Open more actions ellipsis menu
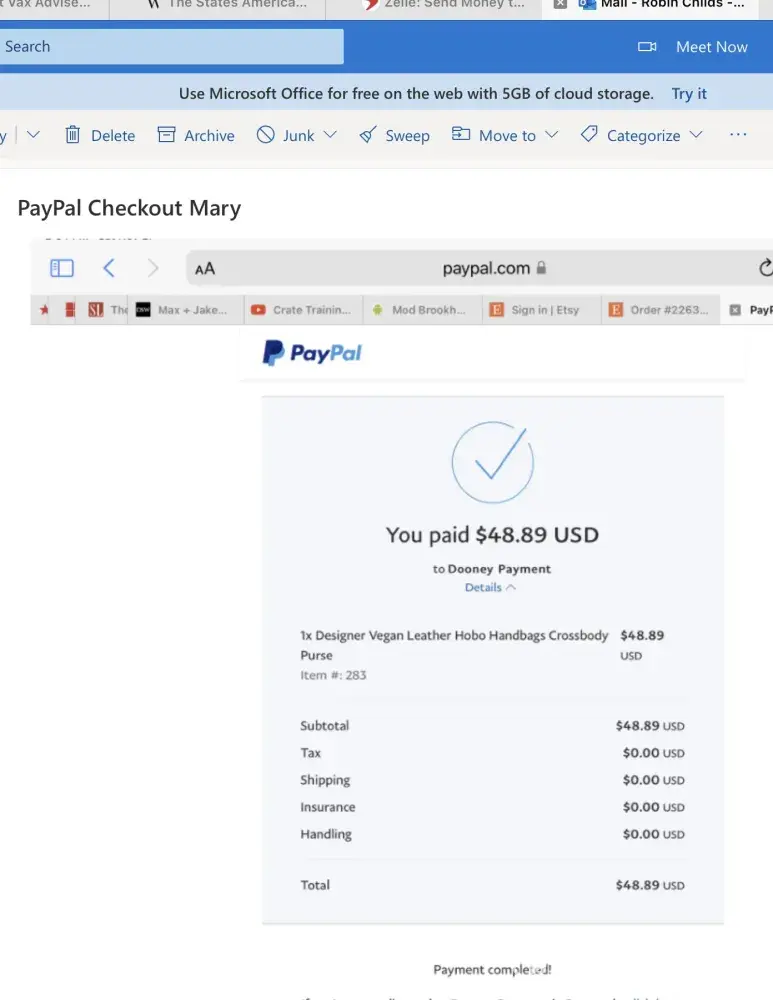773x1000 pixels. pyautogui.click(x=738, y=135)
